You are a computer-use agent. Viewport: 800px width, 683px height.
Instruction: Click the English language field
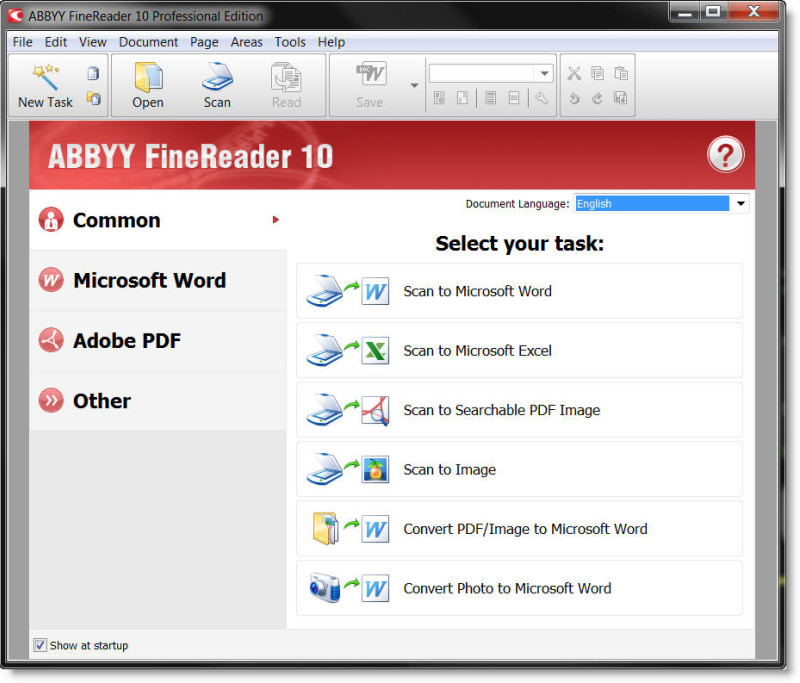[652, 204]
